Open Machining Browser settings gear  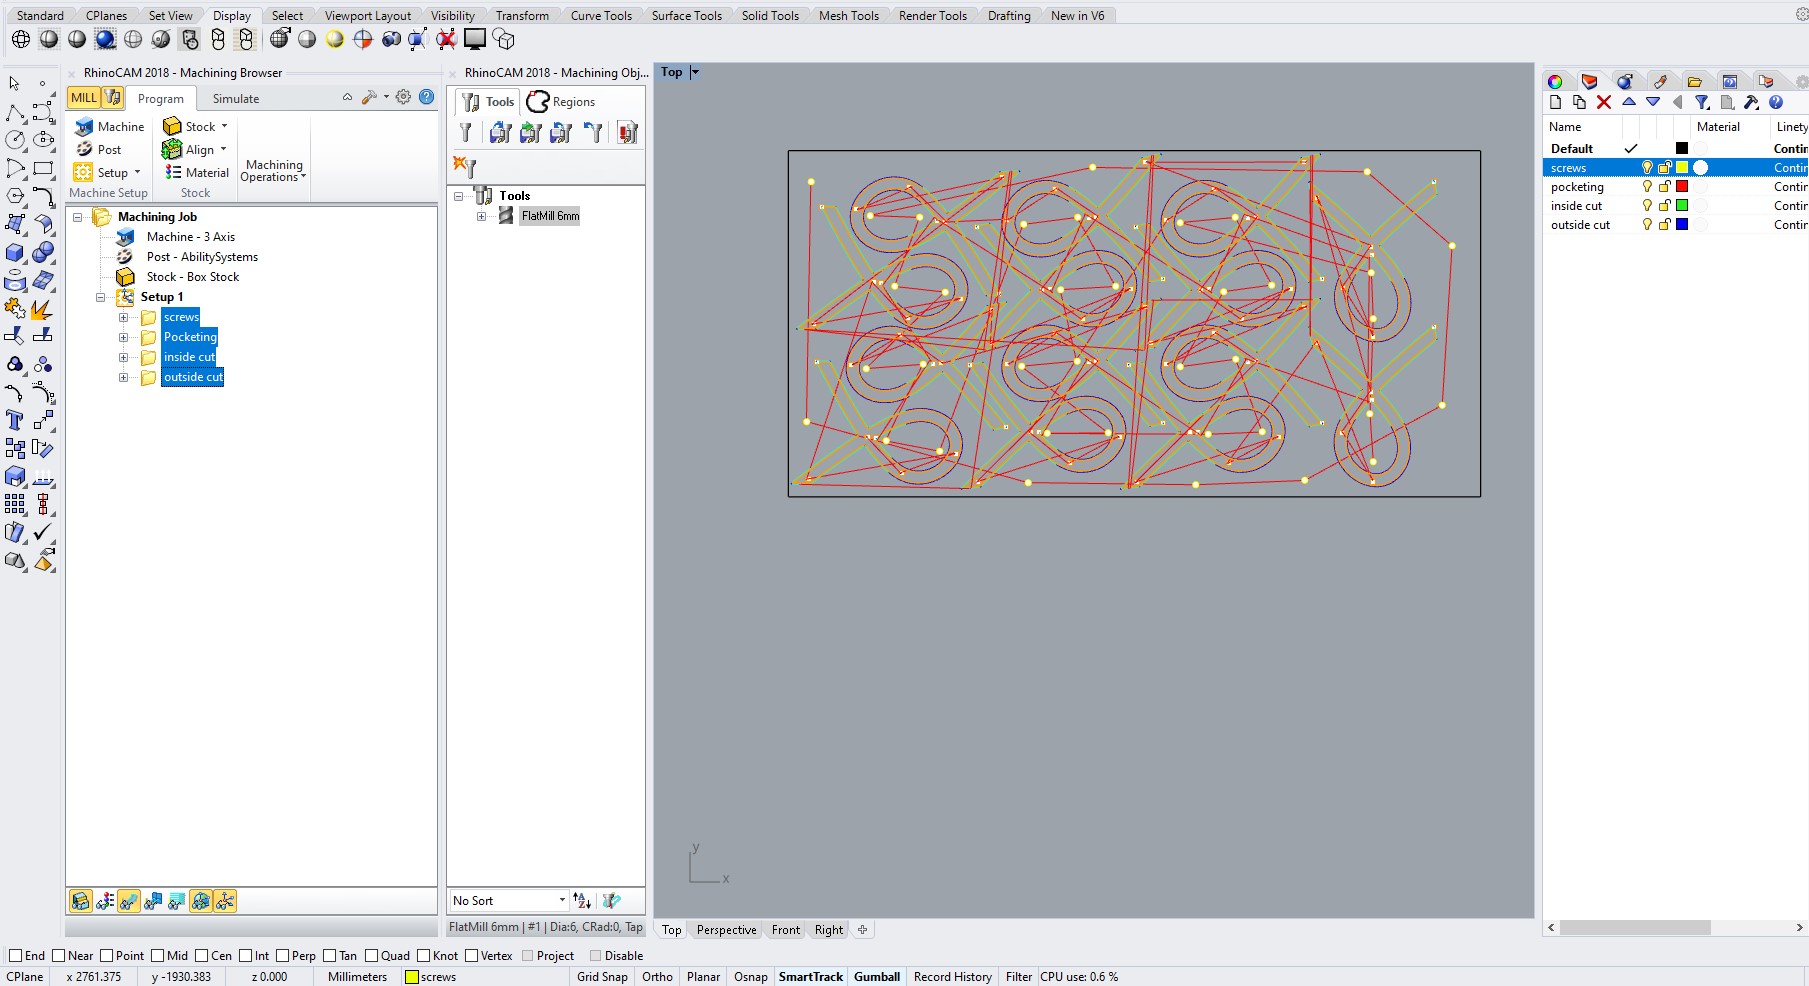tap(403, 97)
